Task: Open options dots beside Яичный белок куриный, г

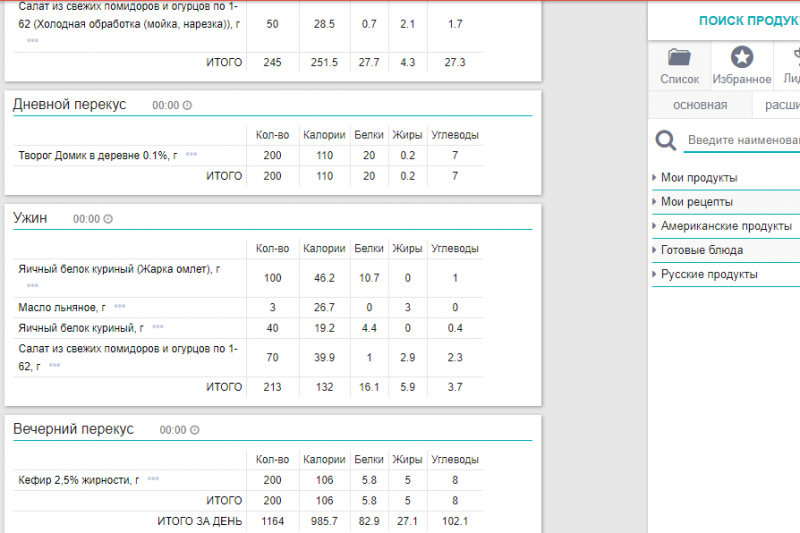Action: pos(158,327)
